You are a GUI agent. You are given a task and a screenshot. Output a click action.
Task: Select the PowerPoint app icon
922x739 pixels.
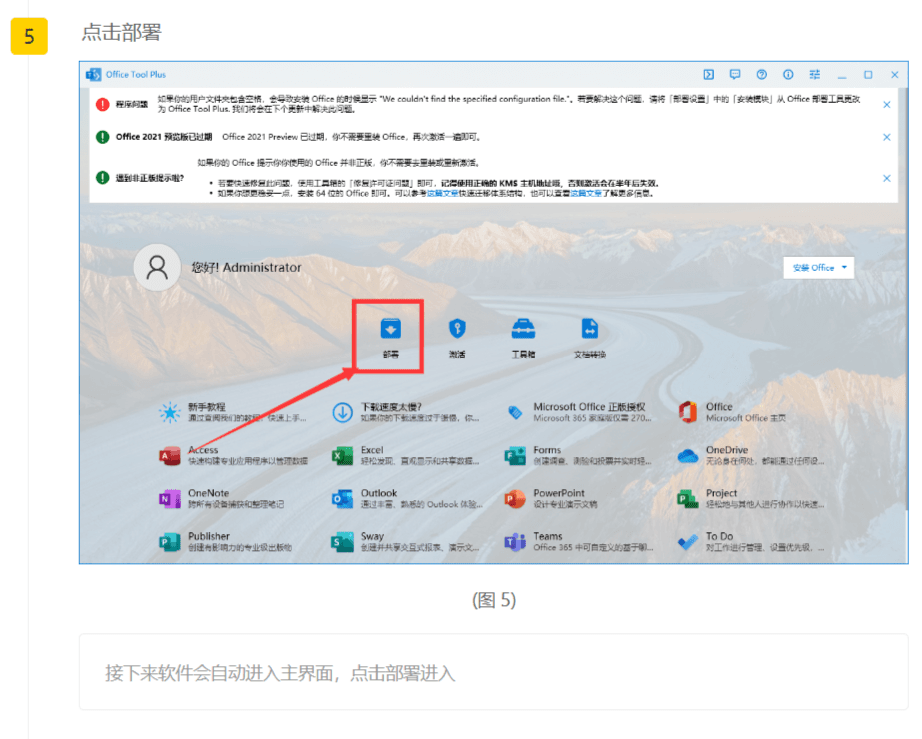[x=515, y=499]
